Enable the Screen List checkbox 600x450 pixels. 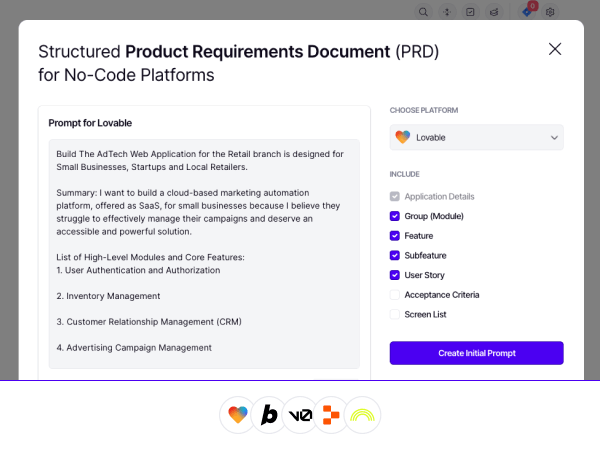pos(395,315)
